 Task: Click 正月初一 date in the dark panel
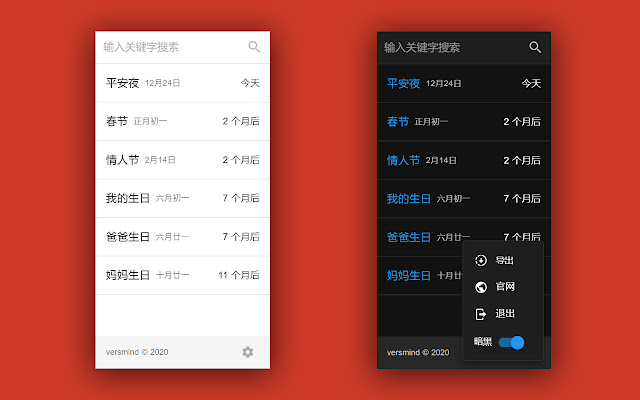point(431,122)
